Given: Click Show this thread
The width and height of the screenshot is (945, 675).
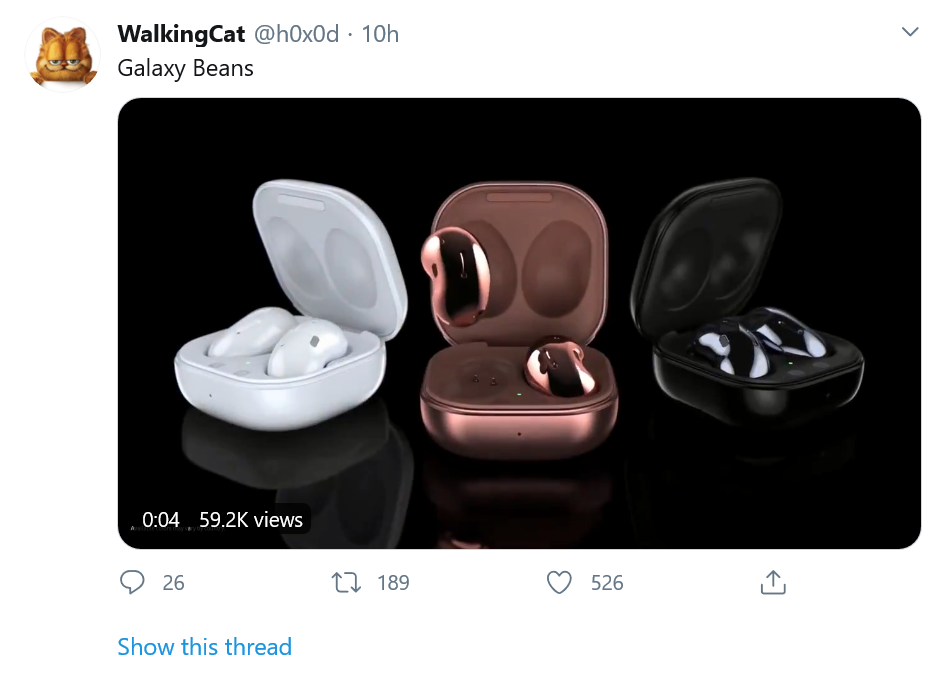Looking at the screenshot, I should click(205, 647).
